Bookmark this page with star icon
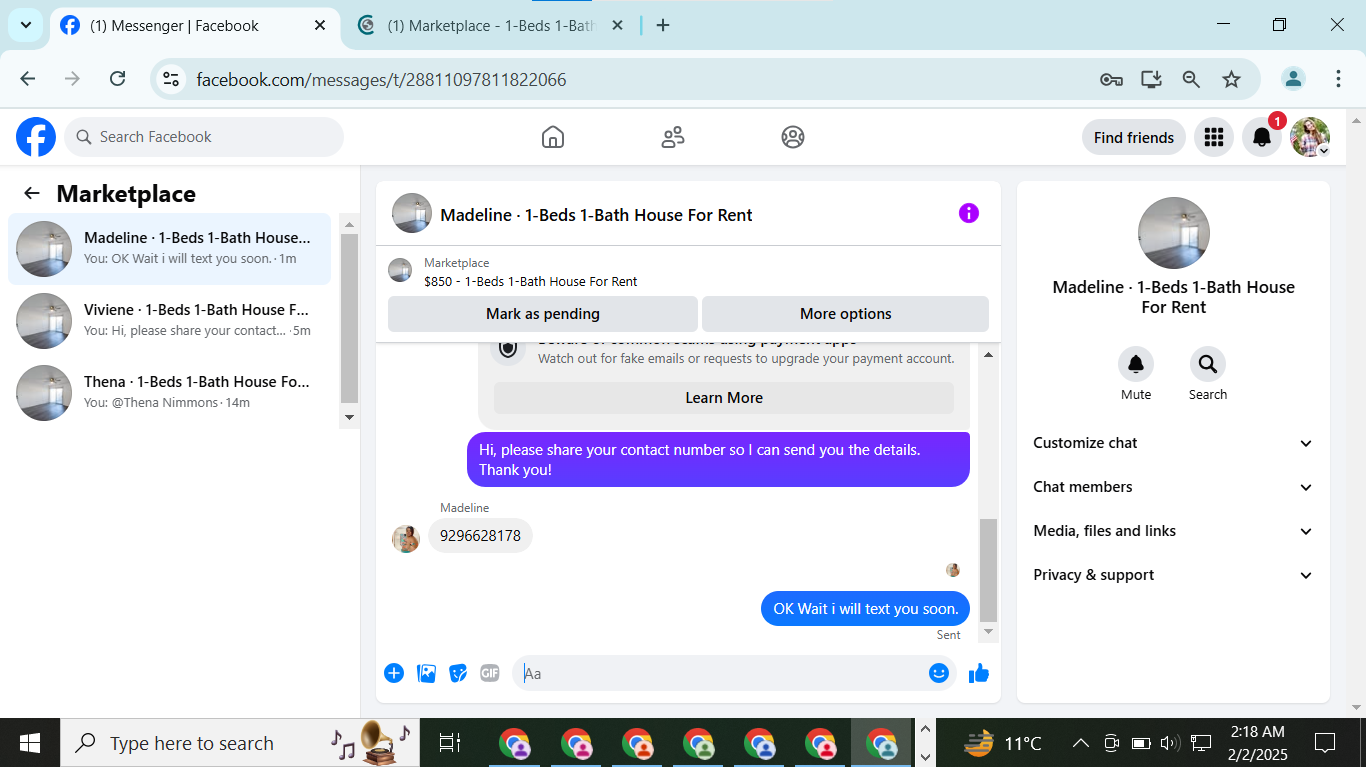 (1231, 79)
